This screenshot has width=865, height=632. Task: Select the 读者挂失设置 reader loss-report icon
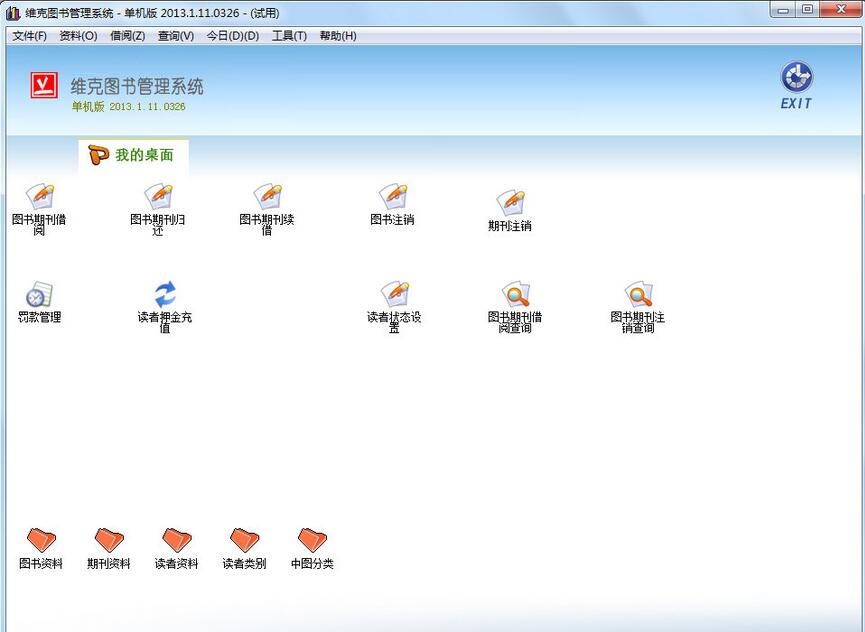tap(392, 297)
